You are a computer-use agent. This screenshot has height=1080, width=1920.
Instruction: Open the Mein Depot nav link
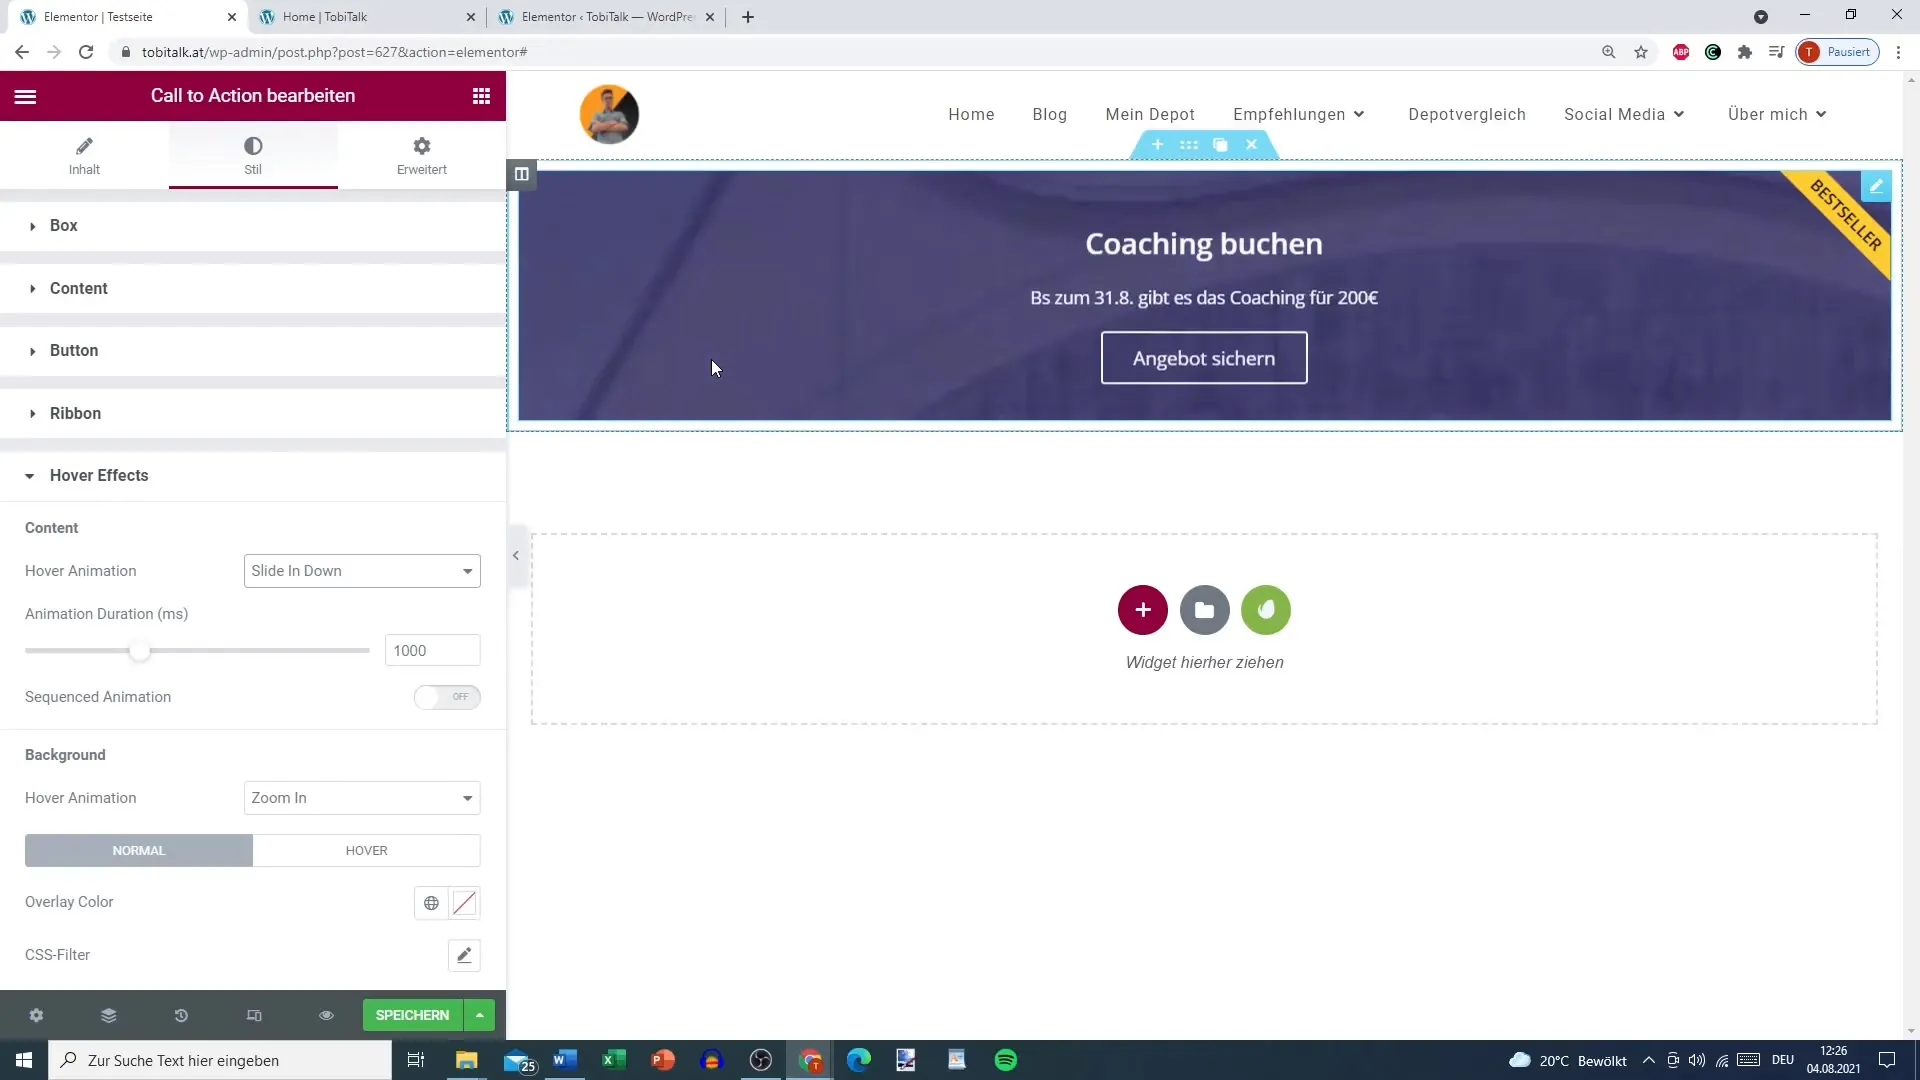(1150, 114)
